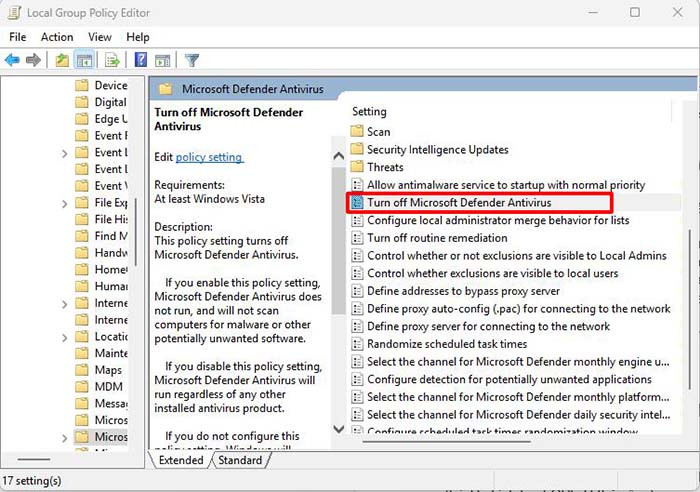This screenshot has width=700, height=492.
Task: Select the Find M tree folder
Action: coord(101,236)
